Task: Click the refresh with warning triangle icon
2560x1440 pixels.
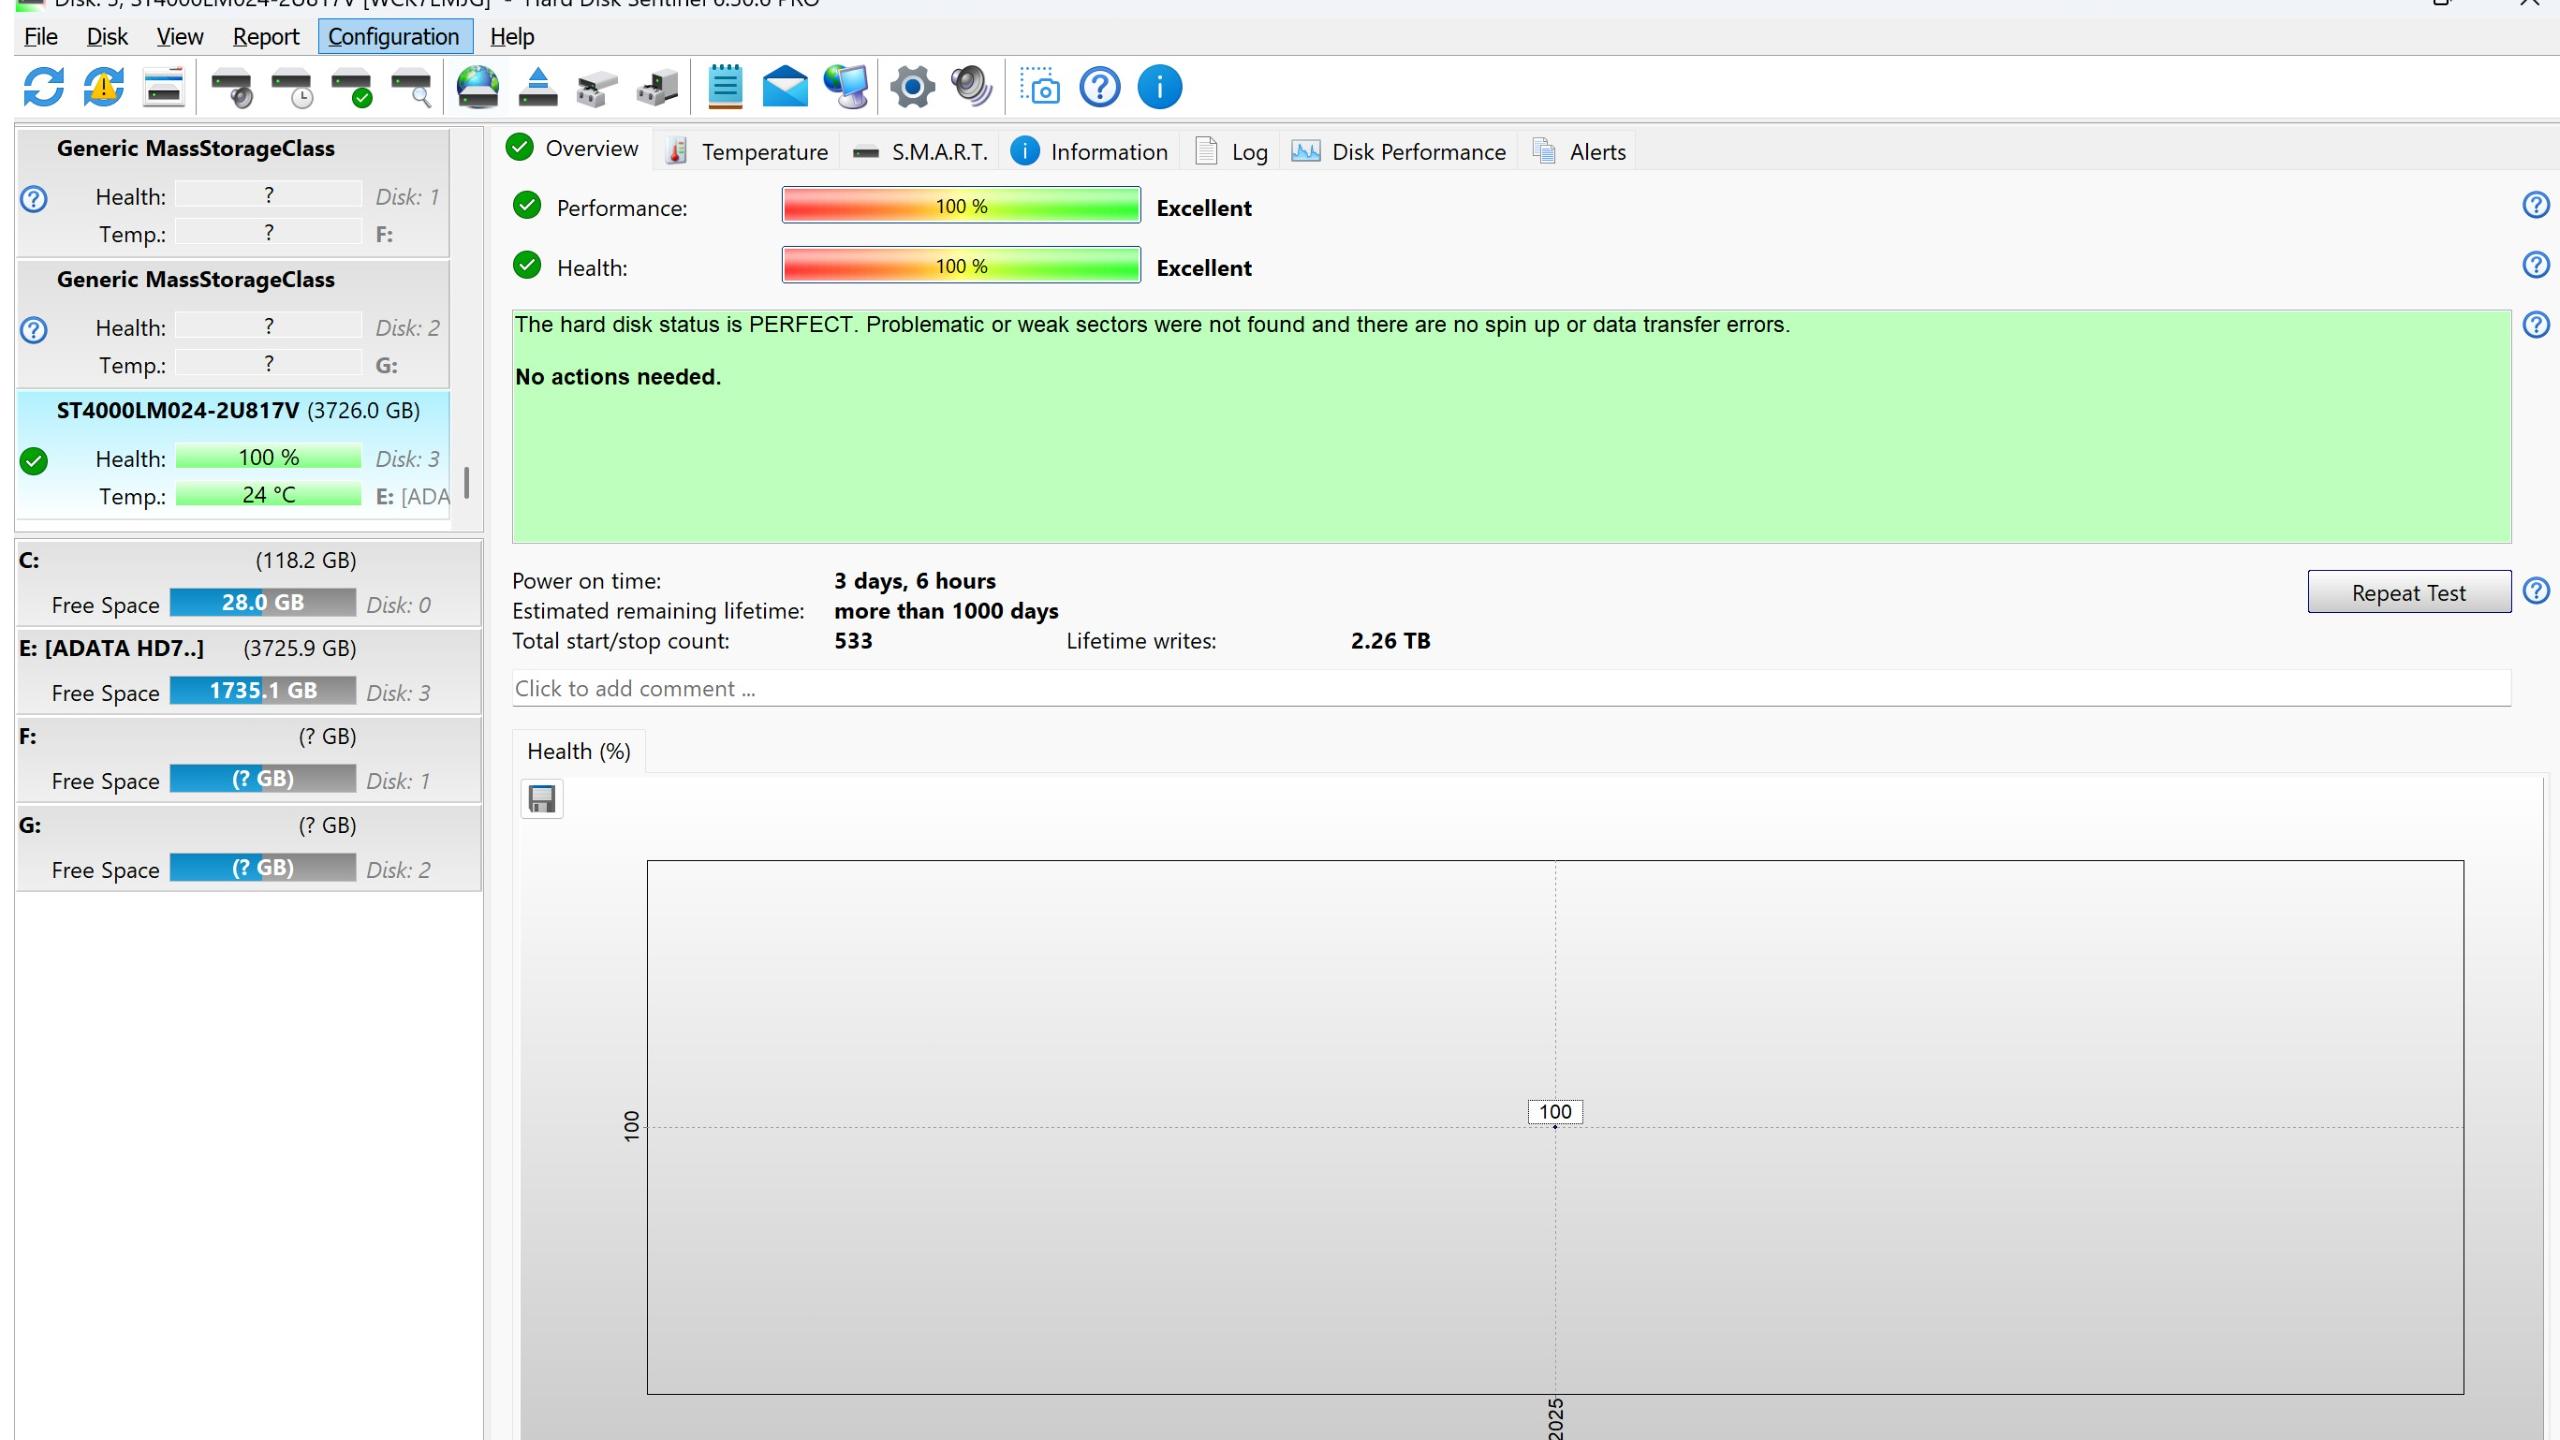Action: coord(103,87)
